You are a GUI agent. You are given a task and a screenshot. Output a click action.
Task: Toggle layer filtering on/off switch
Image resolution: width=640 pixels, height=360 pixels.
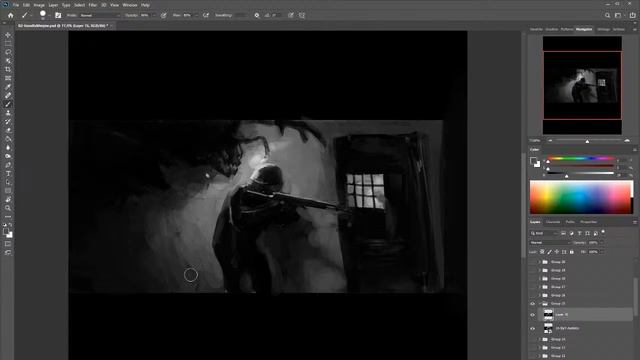603,232
